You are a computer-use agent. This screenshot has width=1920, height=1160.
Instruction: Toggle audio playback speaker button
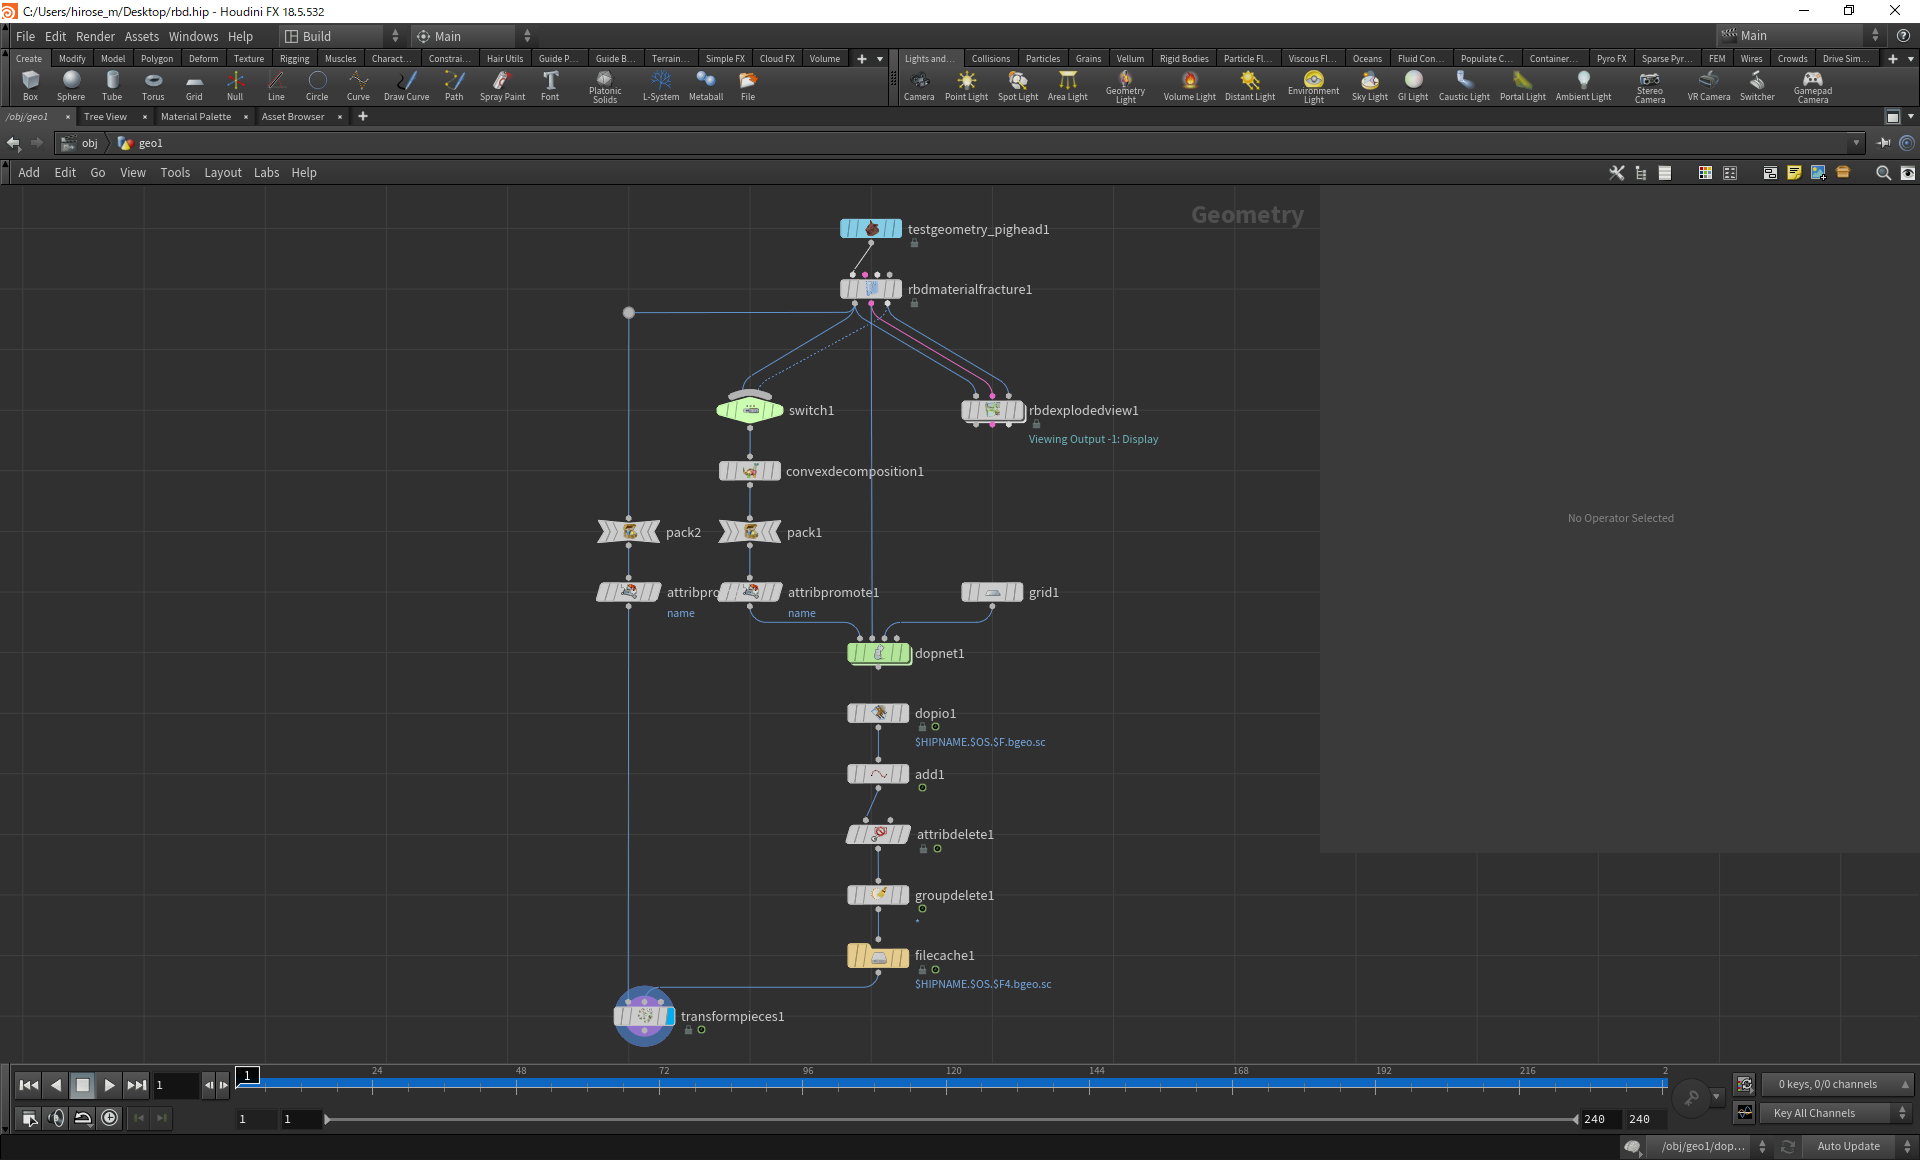(x=56, y=1118)
